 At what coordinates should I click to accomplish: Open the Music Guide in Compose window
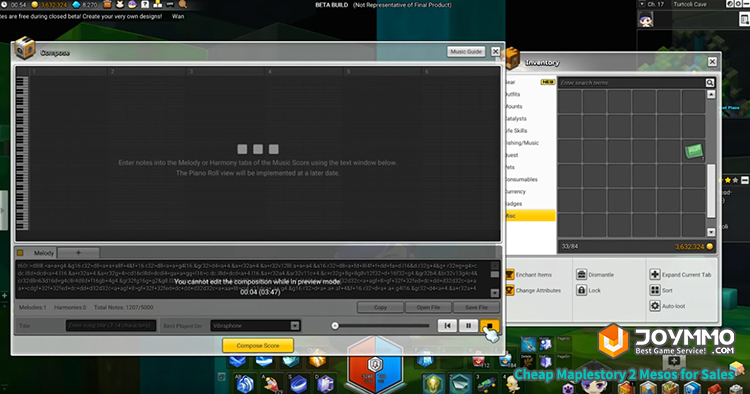tap(466, 52)
